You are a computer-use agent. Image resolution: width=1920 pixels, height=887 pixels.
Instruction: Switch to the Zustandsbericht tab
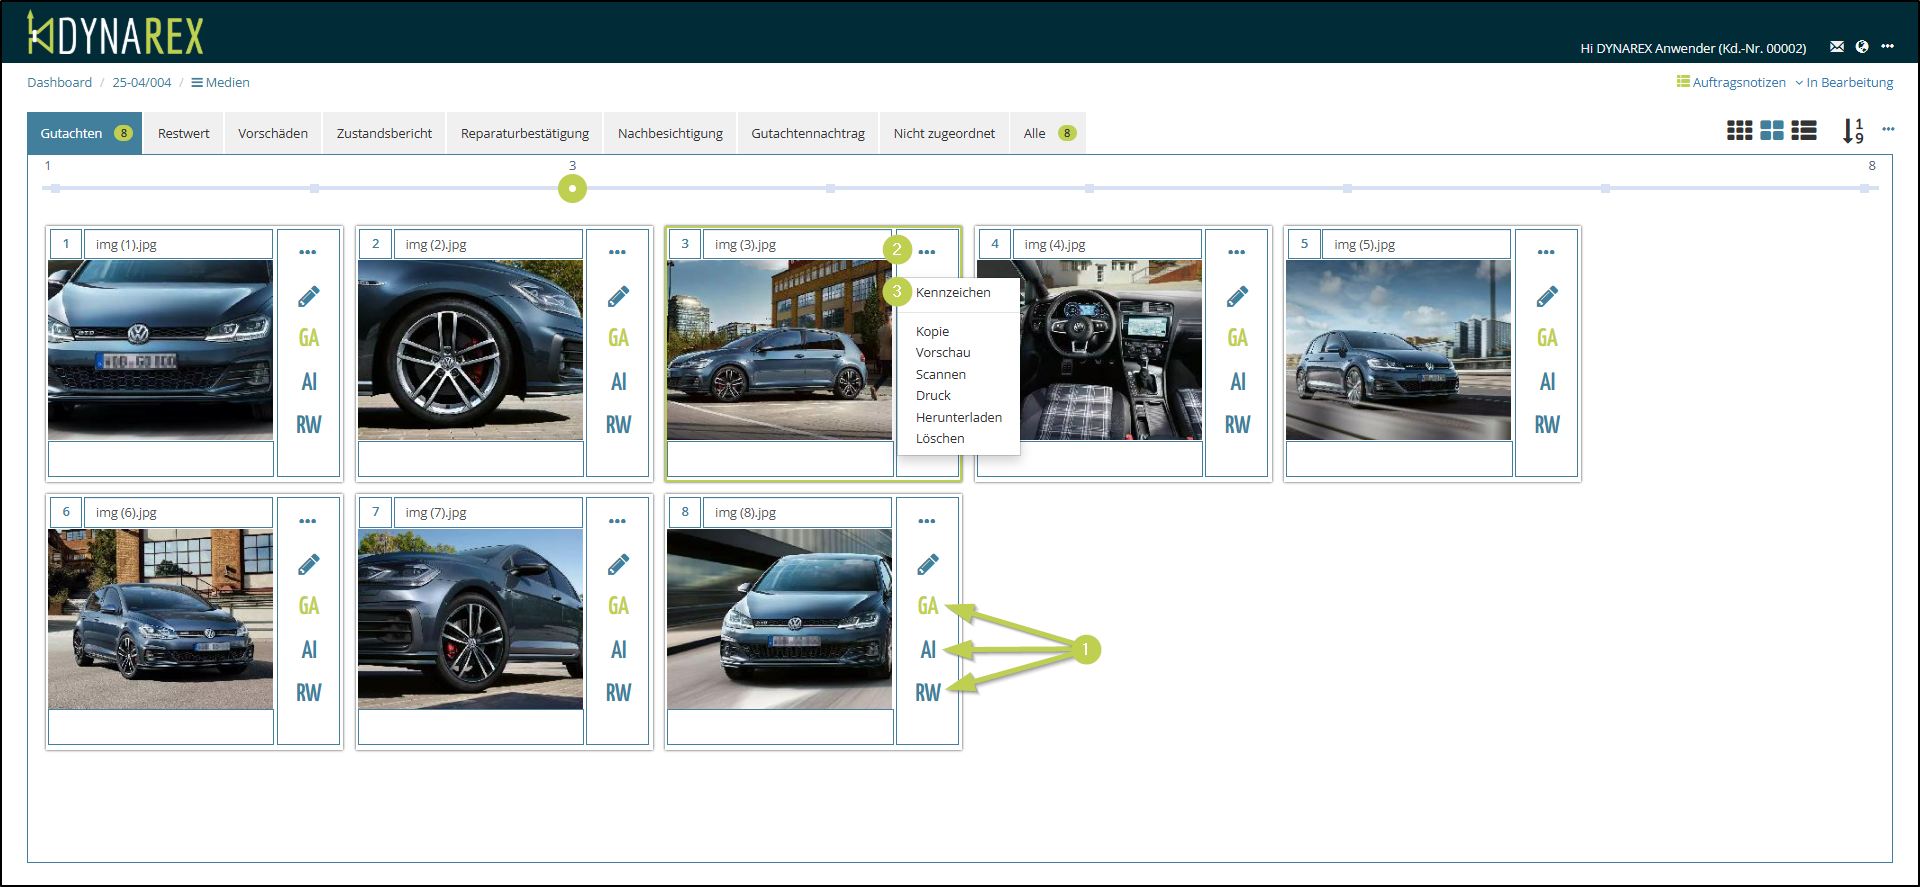384,133
